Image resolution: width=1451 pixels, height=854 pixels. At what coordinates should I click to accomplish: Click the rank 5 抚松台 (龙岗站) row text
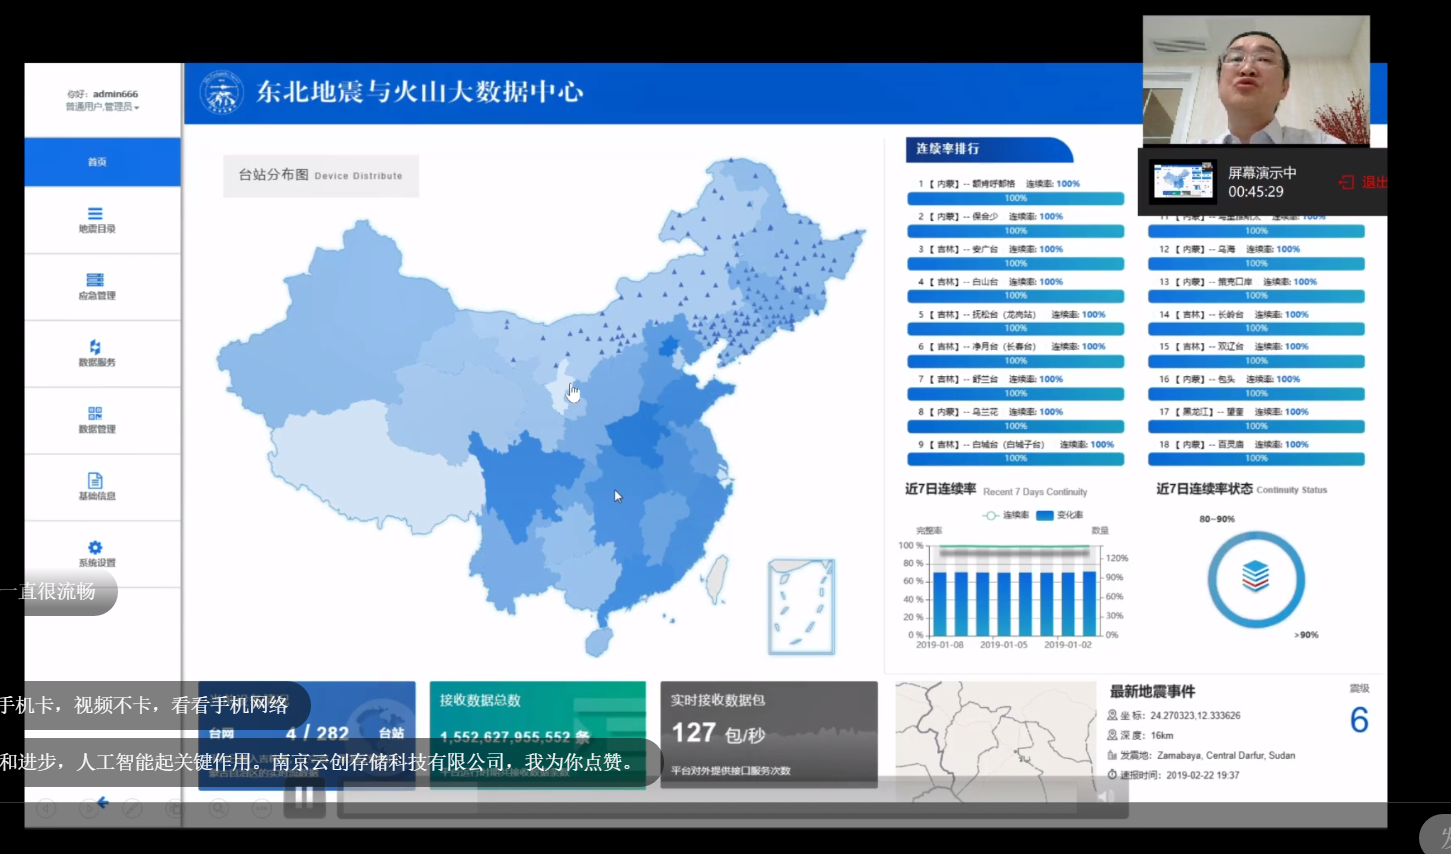coord(1012,314)
